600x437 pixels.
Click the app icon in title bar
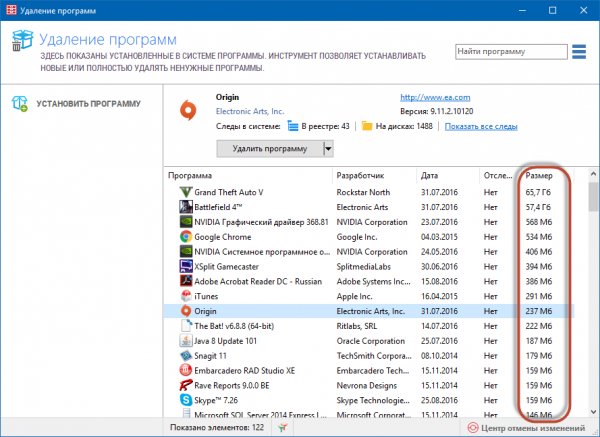tap(11, 10)
